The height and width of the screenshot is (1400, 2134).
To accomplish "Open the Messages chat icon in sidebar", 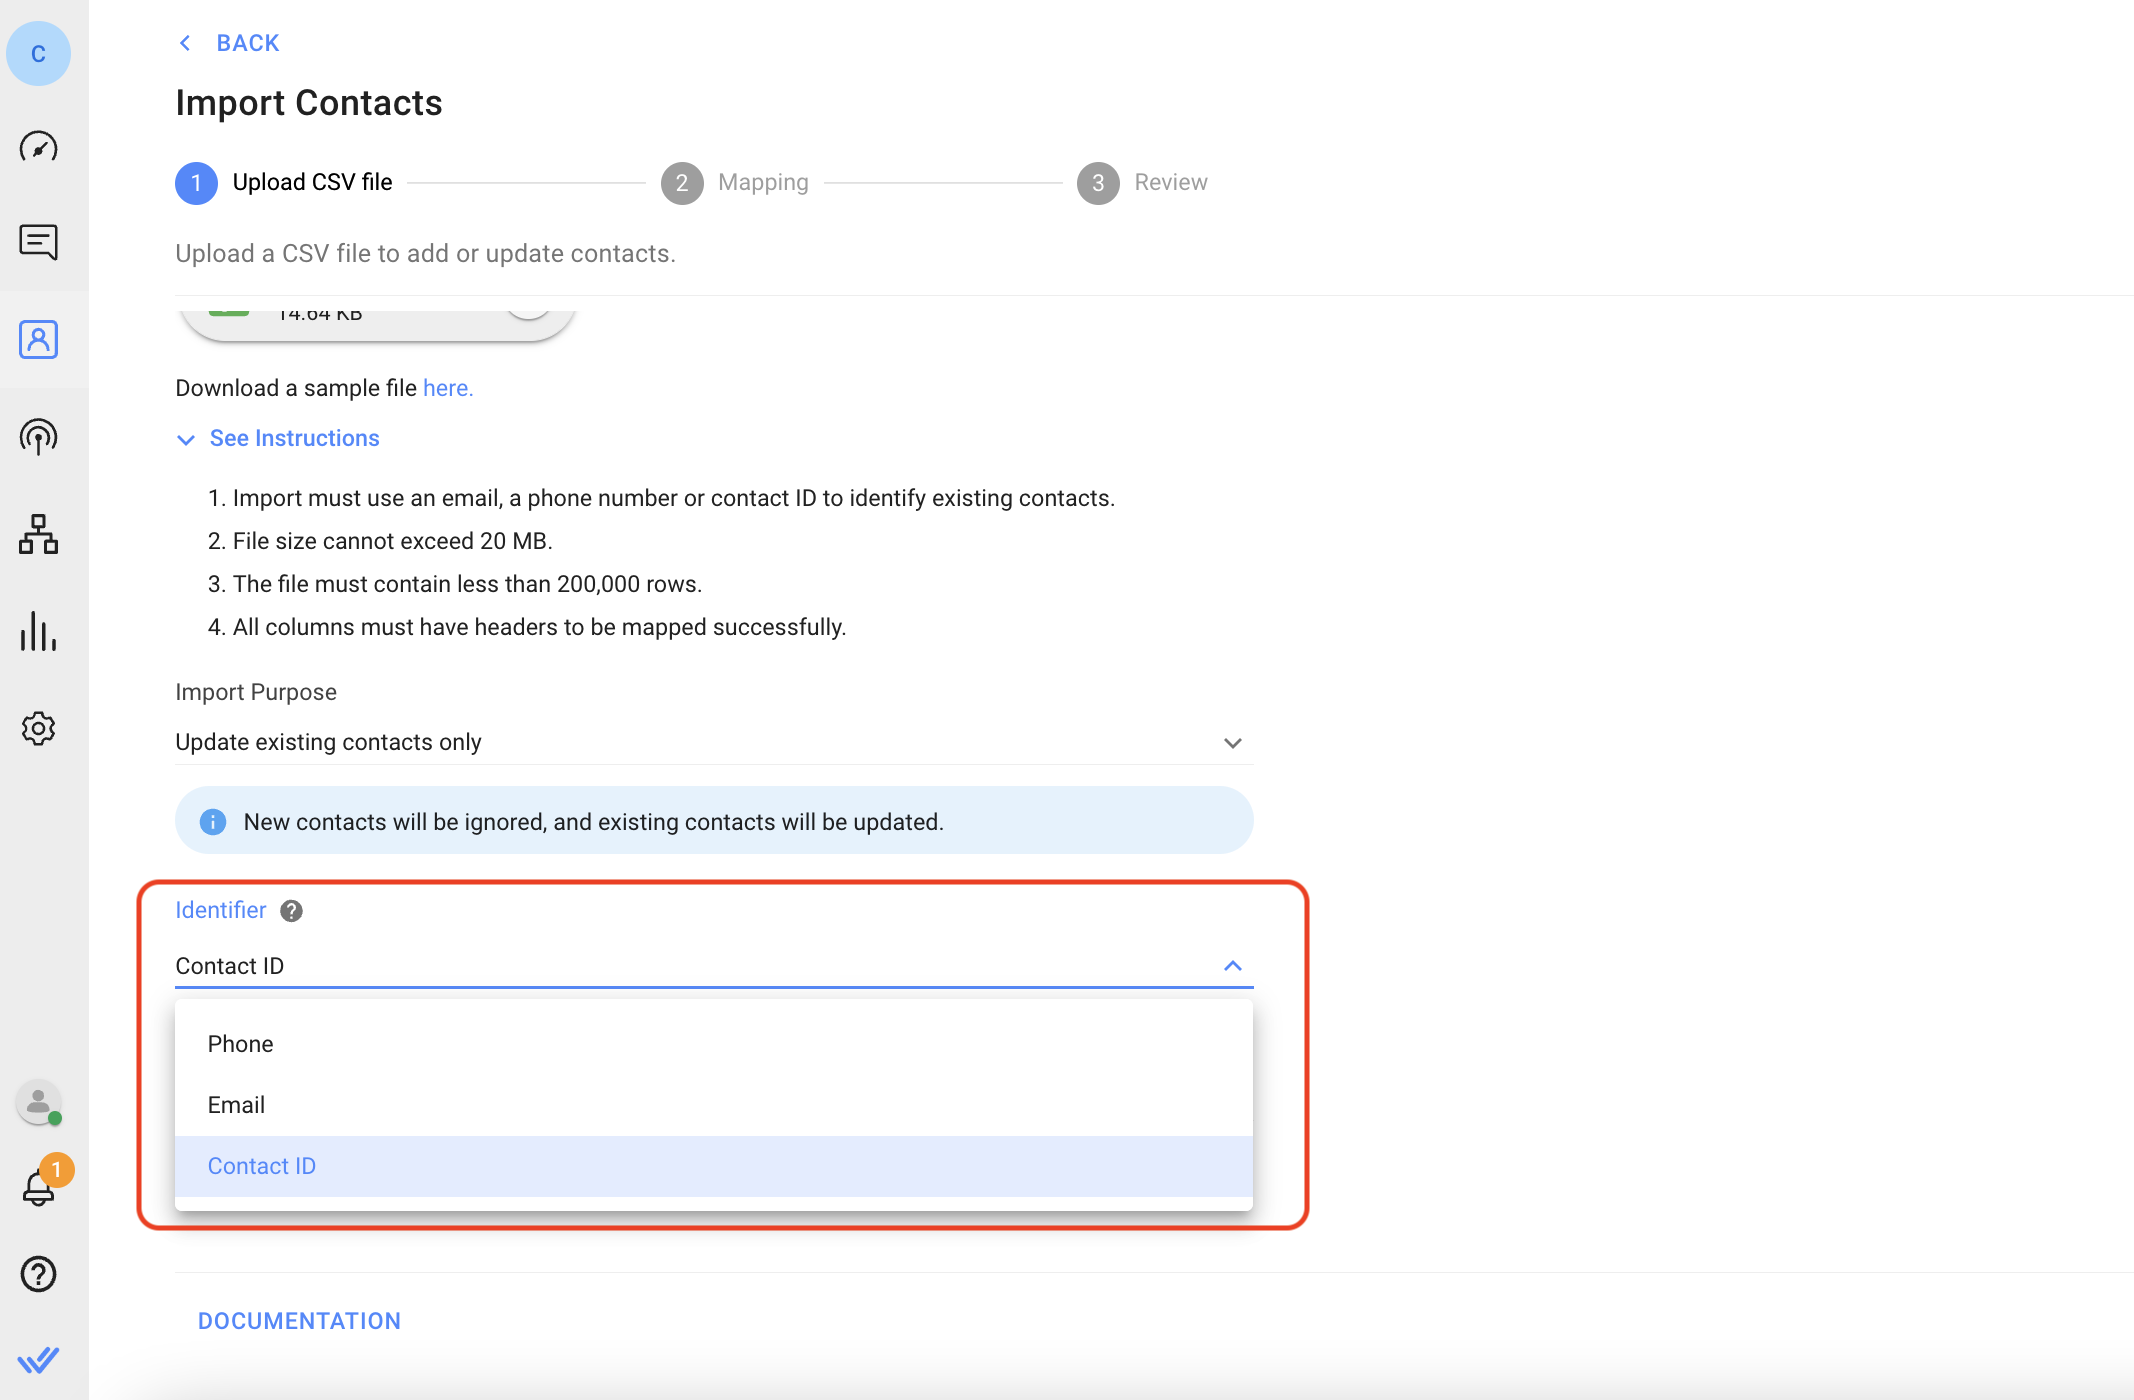I will tap(38, 242).
